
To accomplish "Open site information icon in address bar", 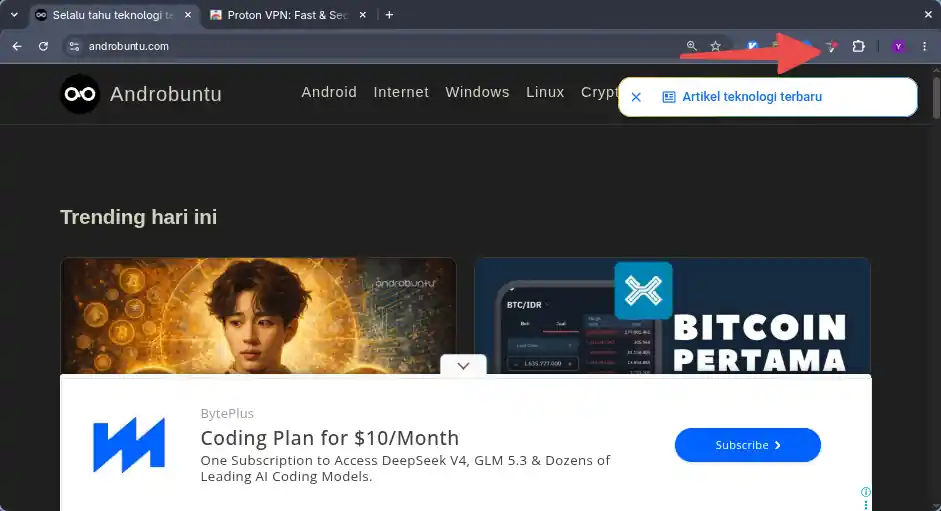I will click(x=74, y=46).
